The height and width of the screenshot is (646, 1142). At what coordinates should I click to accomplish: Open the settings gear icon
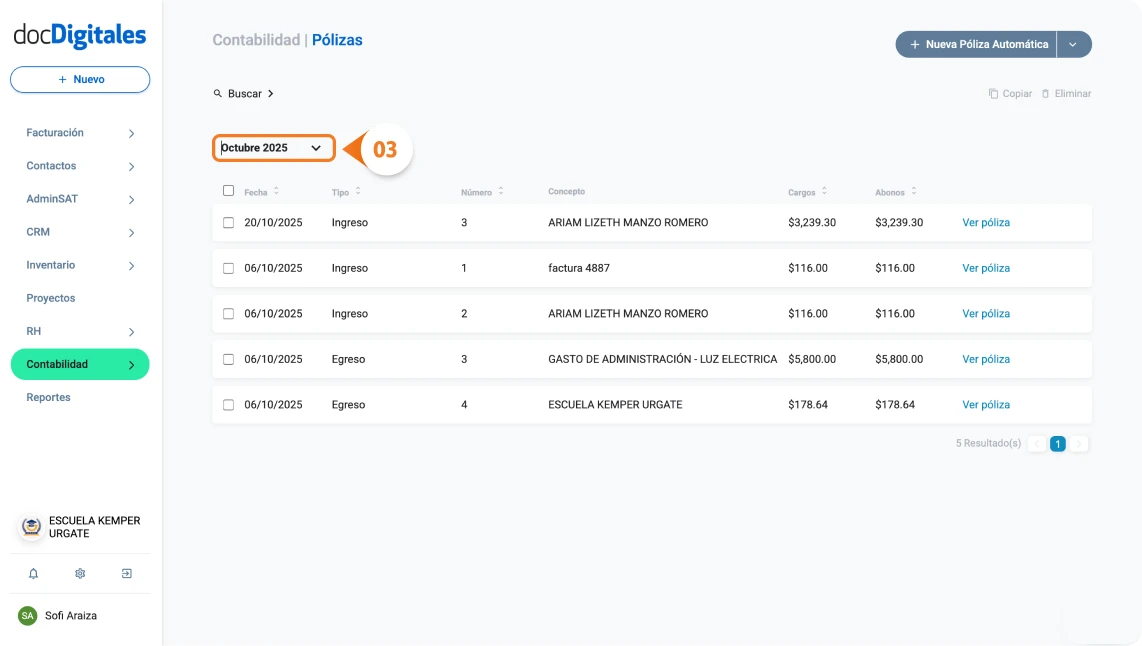point(79,573)
